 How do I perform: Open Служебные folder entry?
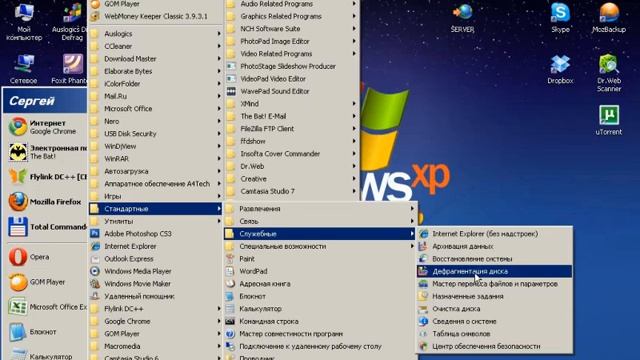320,233
